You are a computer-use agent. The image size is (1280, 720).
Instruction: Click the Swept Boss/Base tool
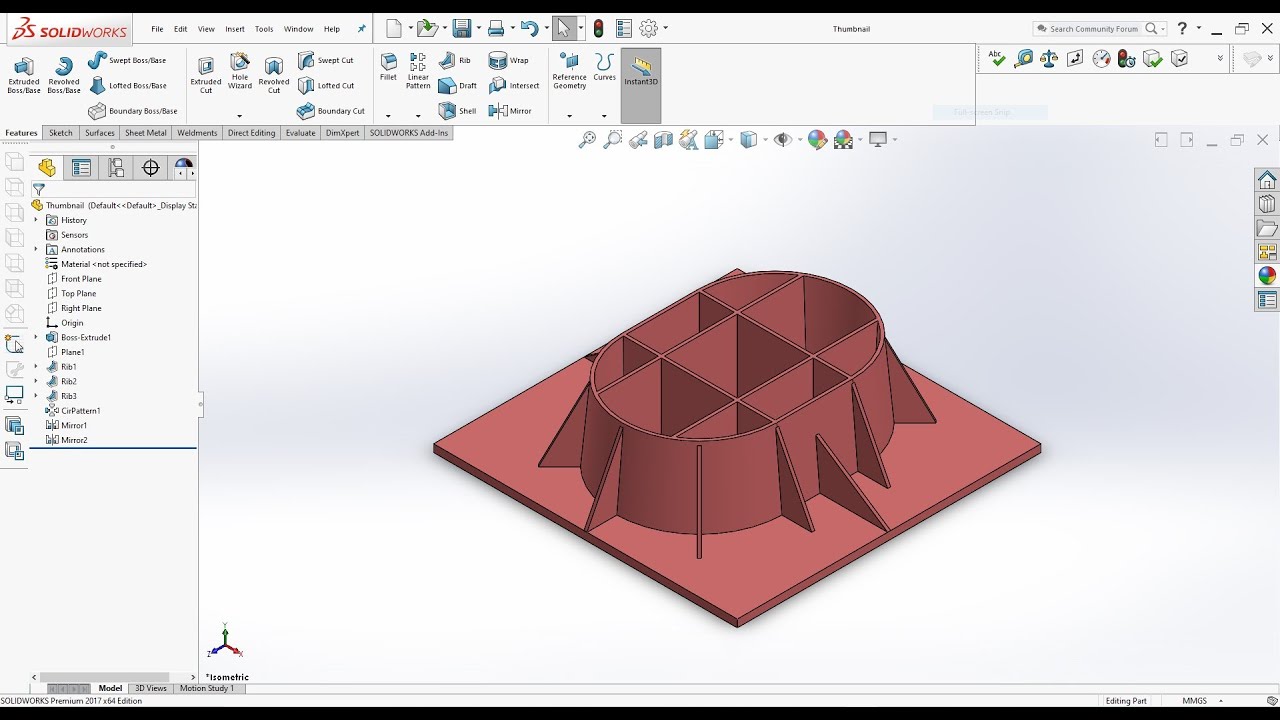pyautogui.click(x=127, y=61)
